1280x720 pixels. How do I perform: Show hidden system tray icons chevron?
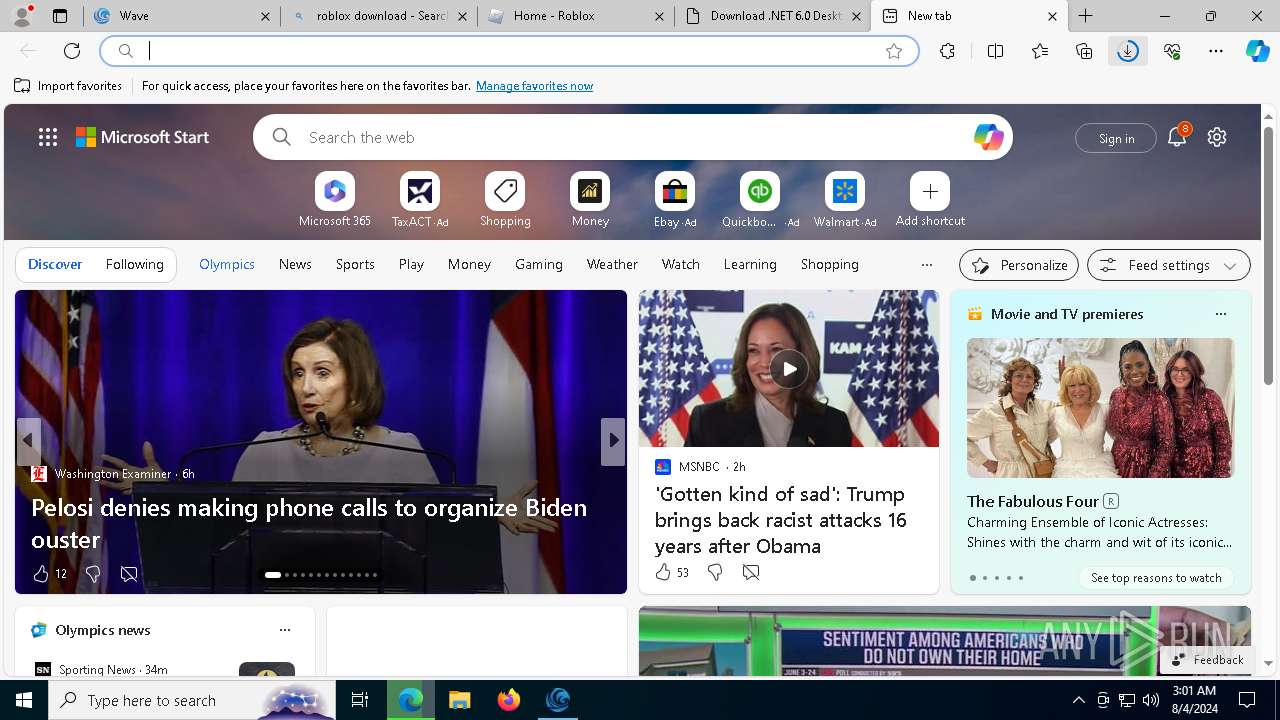tap(1078, 700)
